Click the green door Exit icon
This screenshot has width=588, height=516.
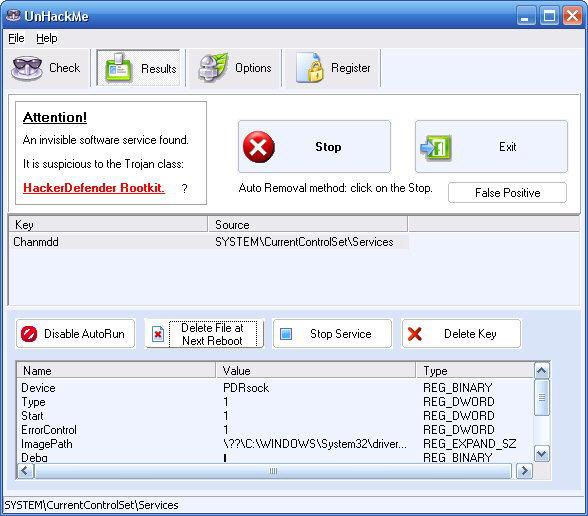click(435, 147)
